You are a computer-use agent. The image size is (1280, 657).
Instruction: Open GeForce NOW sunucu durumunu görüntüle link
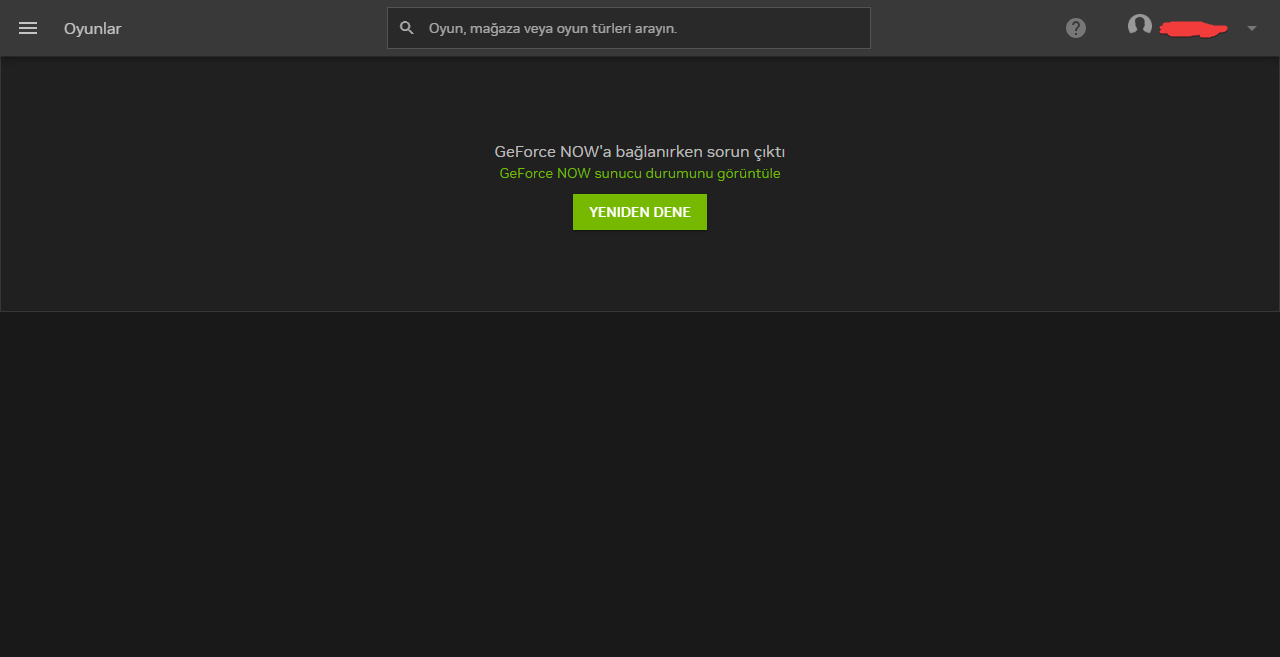click(x=640, y=173)
